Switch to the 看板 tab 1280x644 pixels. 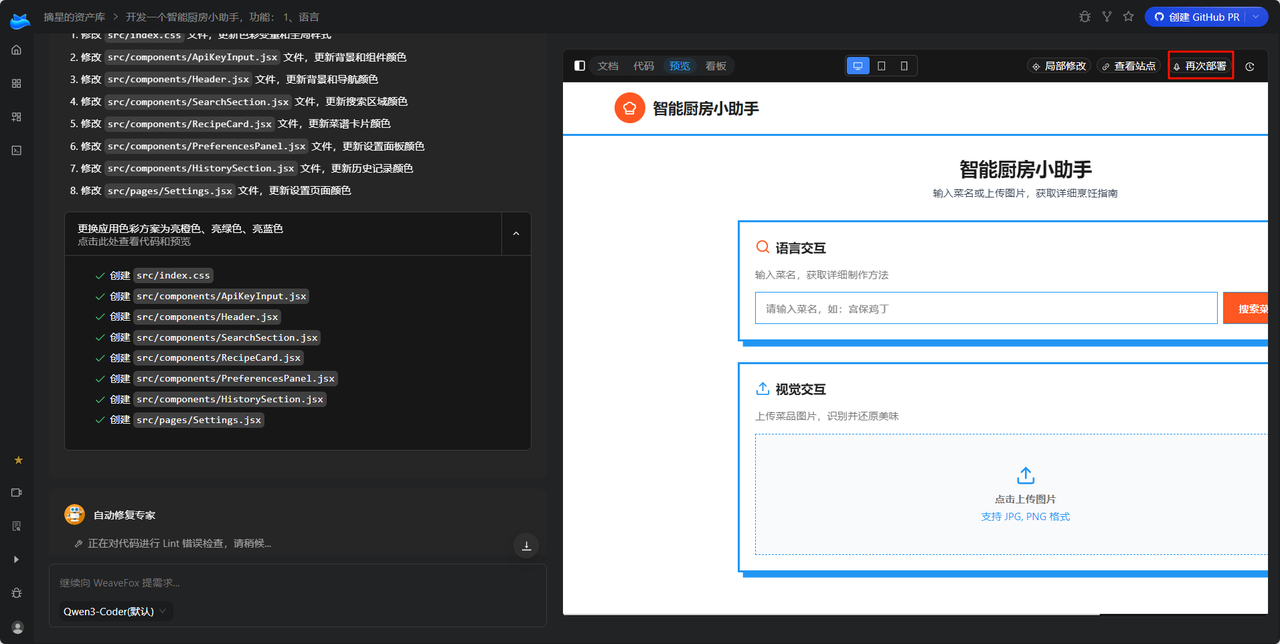[x=715, y=66]
